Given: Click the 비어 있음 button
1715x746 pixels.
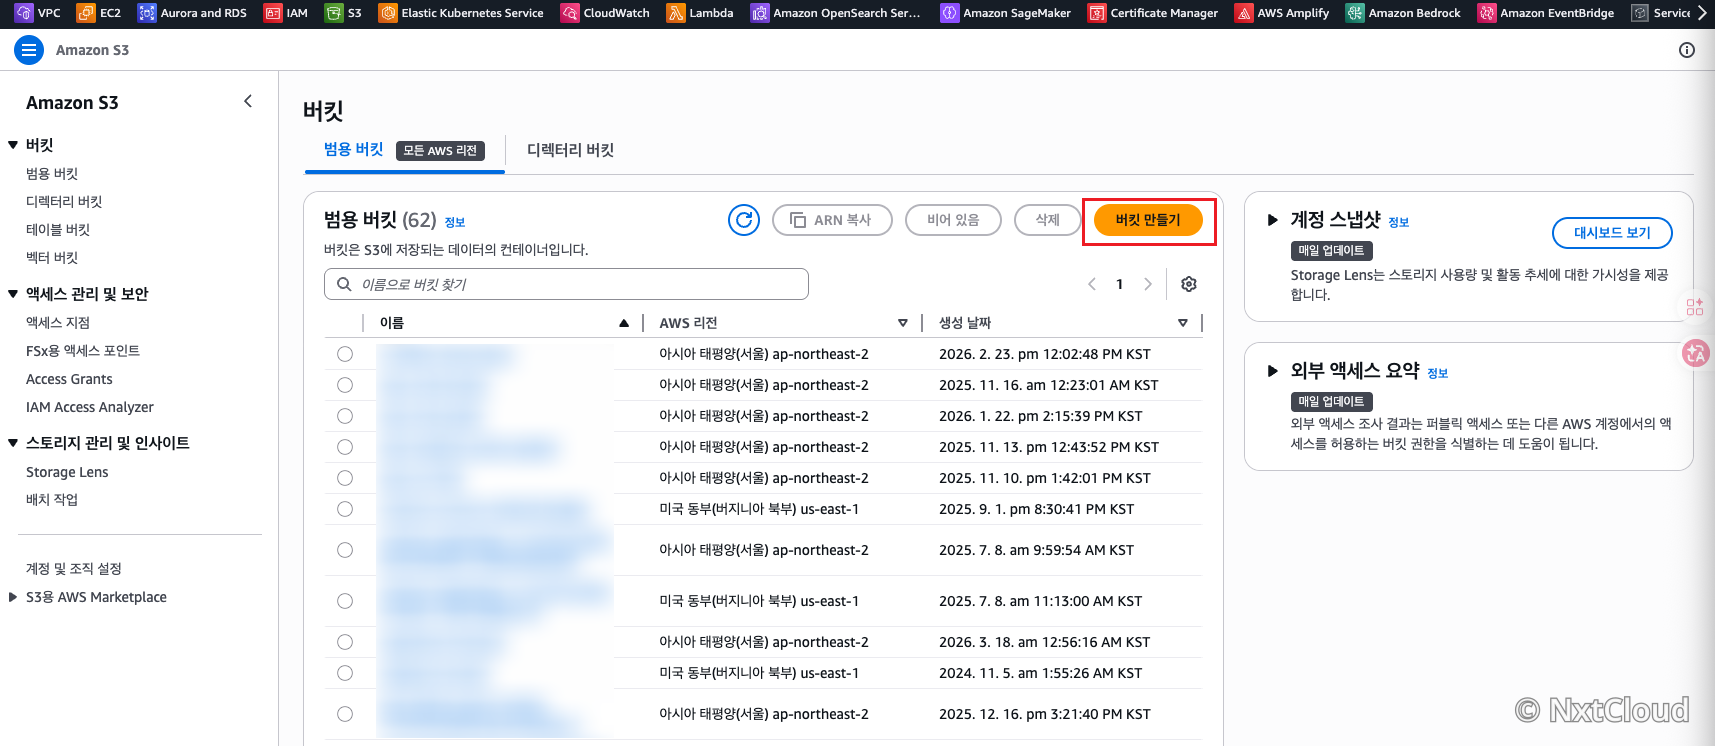Looking at the screenshot, I should pos(953,220).
